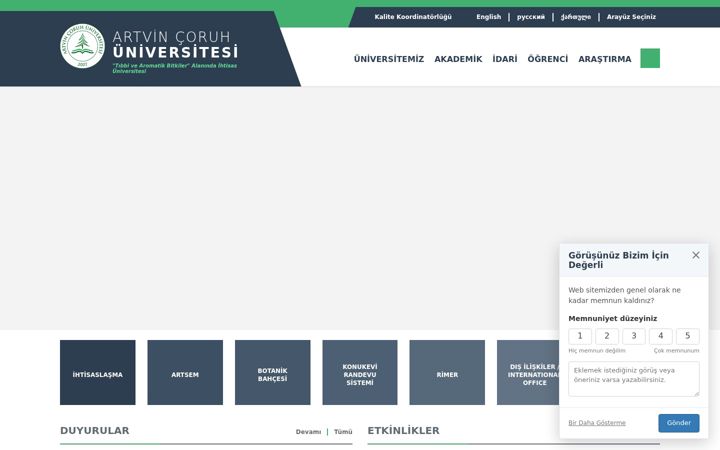Close the feedback popup with X
Viewport: 720px width, 450px height.
tap(696, 255)
